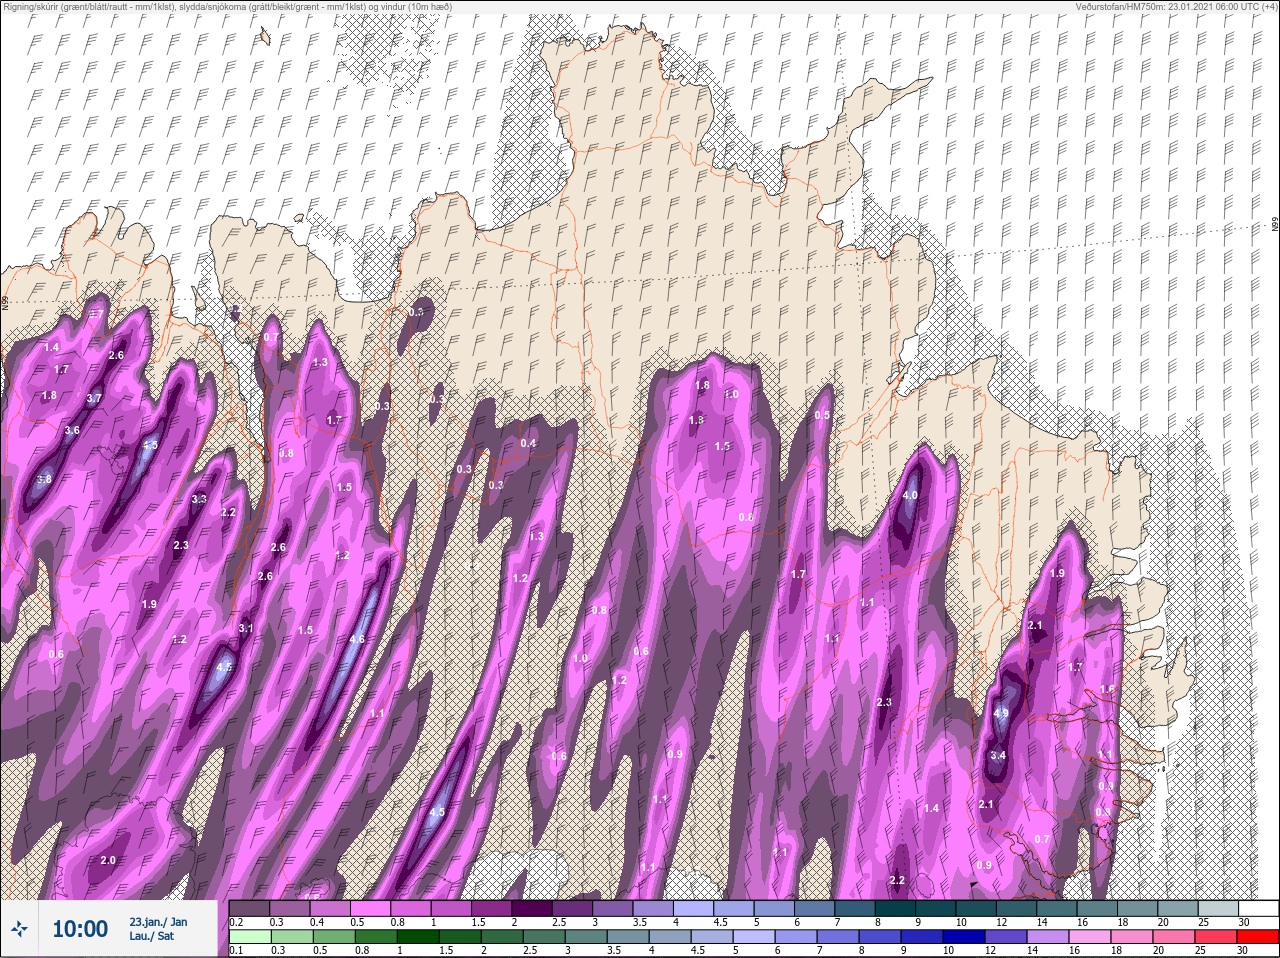The image size is (1280, 958).
Task: Click the 3.8 precipitation value on the map
Action: 44,479
